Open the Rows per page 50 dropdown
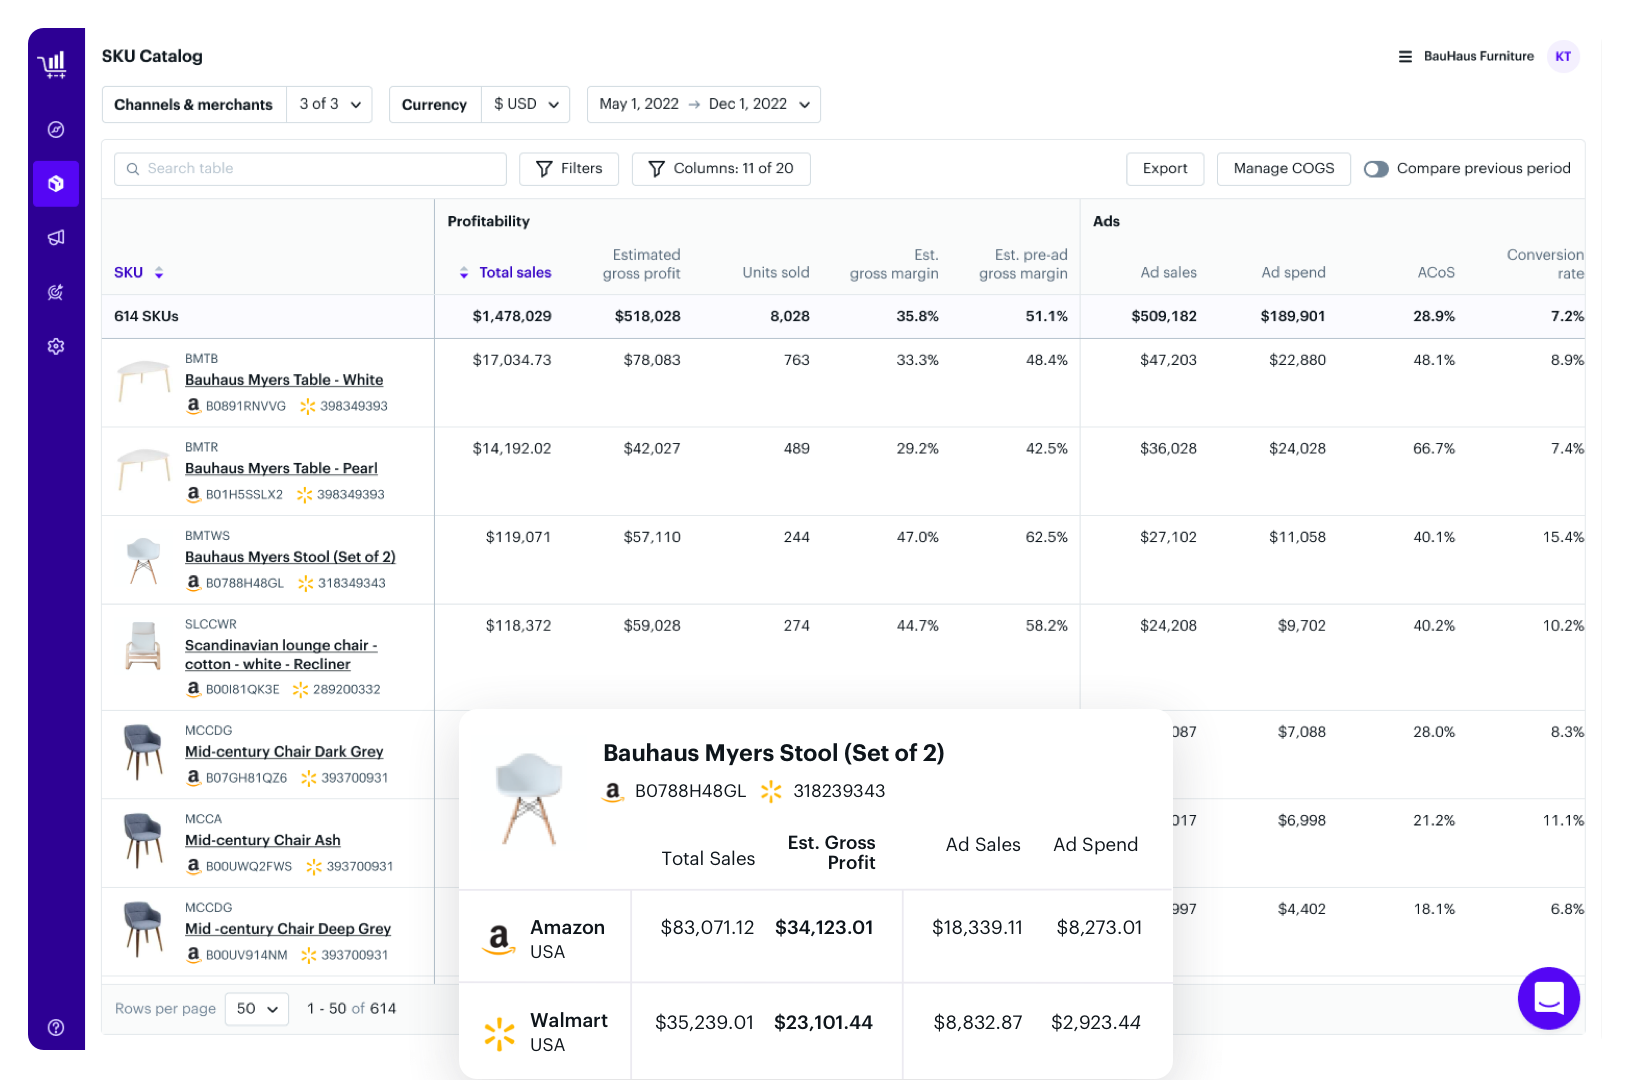Screen dimensions: 1632x1080 click(x=257, y=1009)
